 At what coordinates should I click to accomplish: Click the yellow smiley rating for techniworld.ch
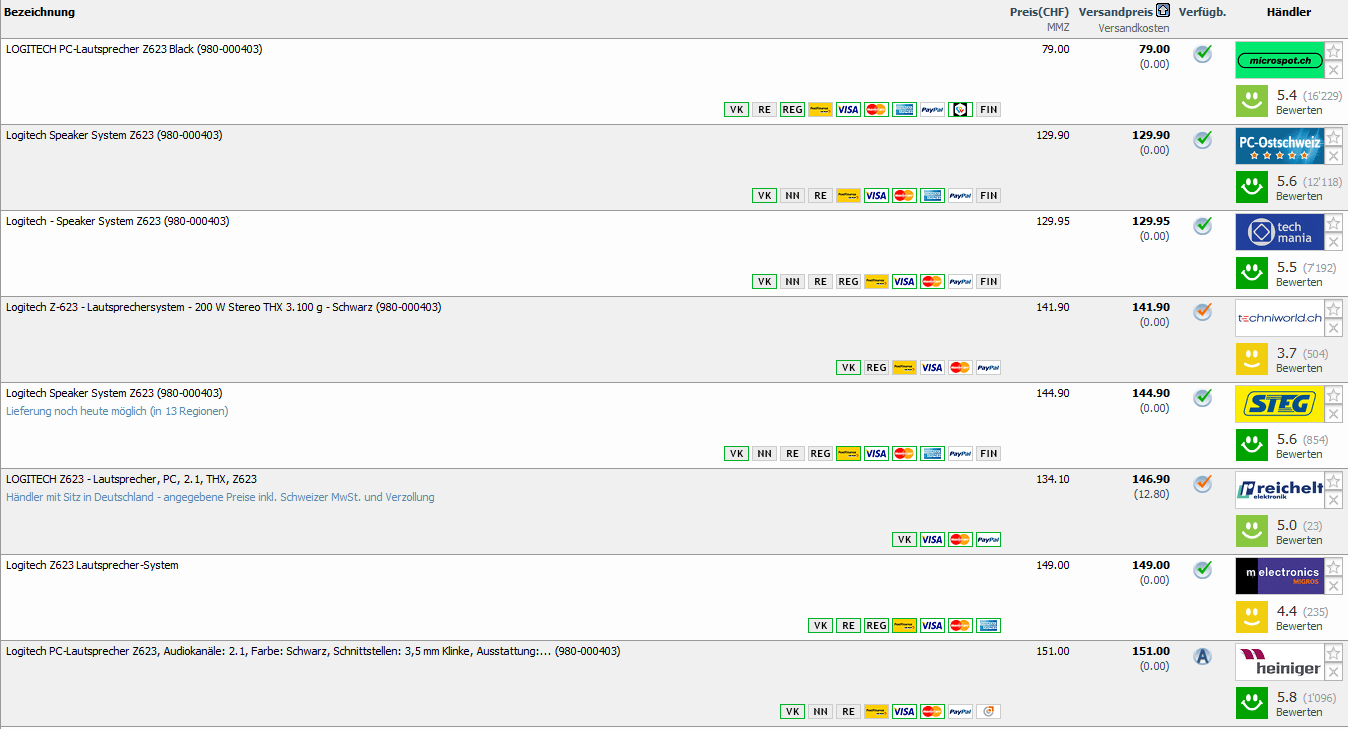pos(1250,357)
